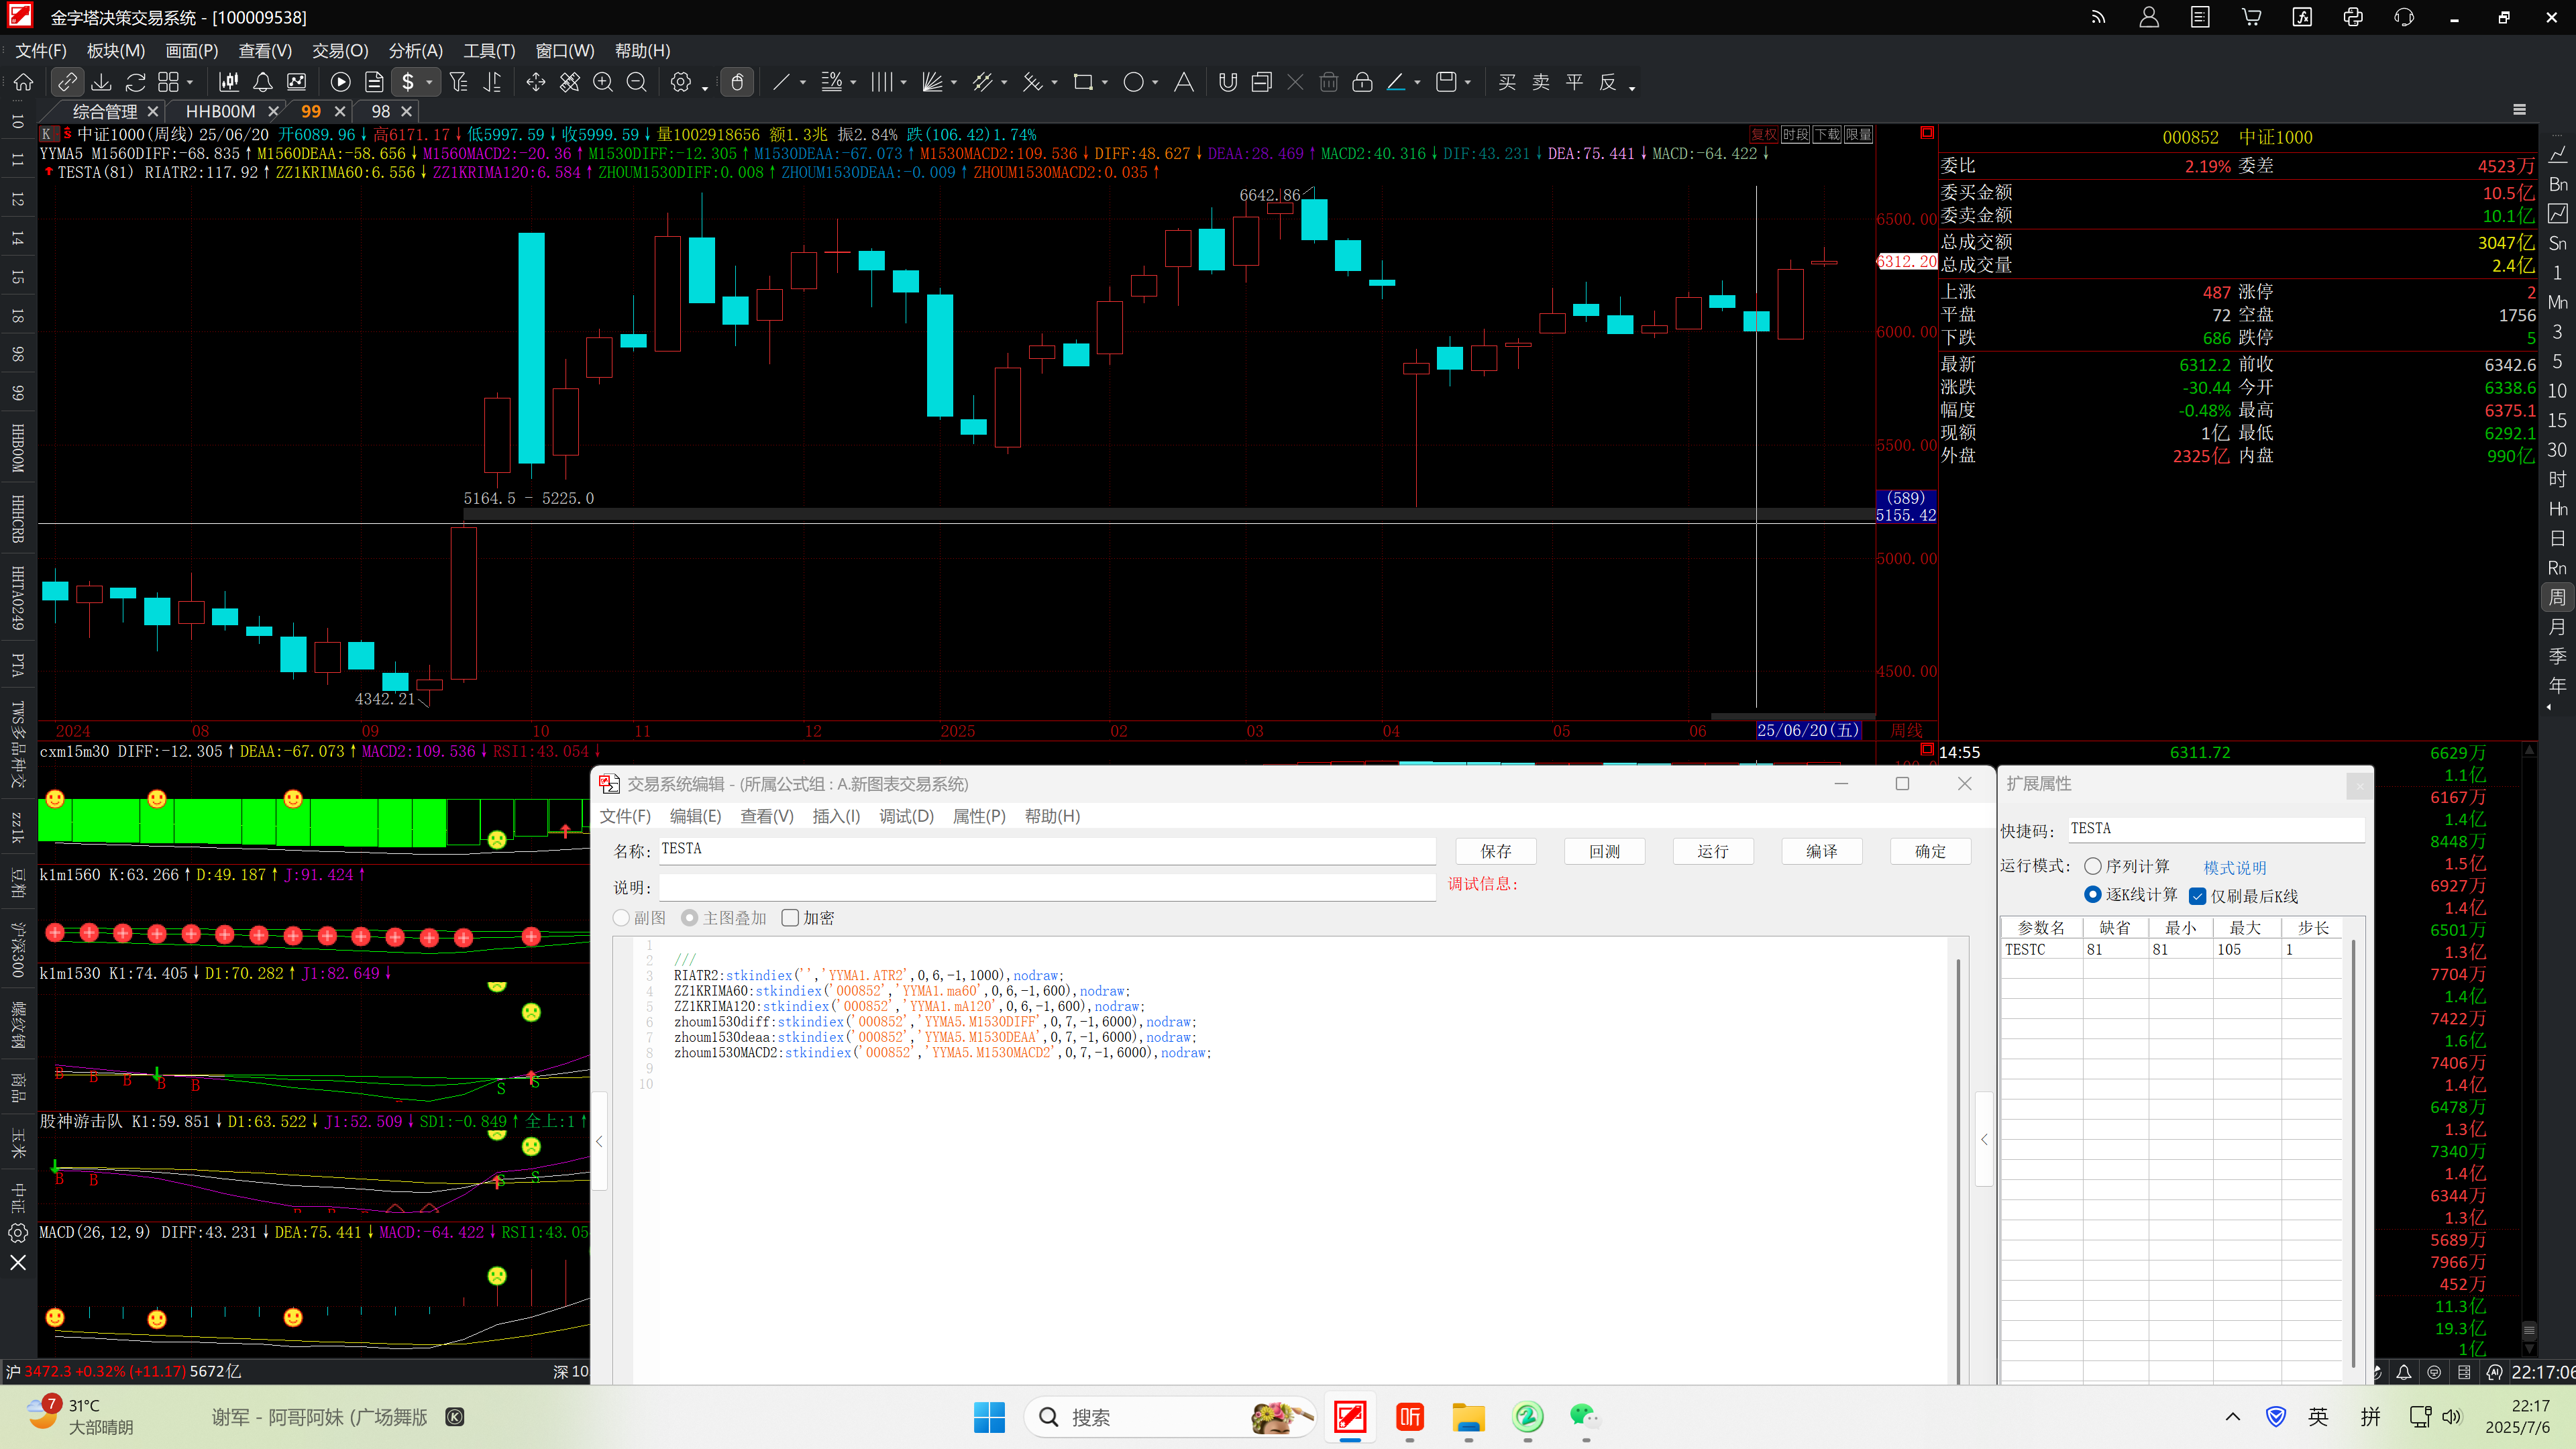Expand the dollar sign dropdown arrow

pyautogui.click(x=430, y=83)
